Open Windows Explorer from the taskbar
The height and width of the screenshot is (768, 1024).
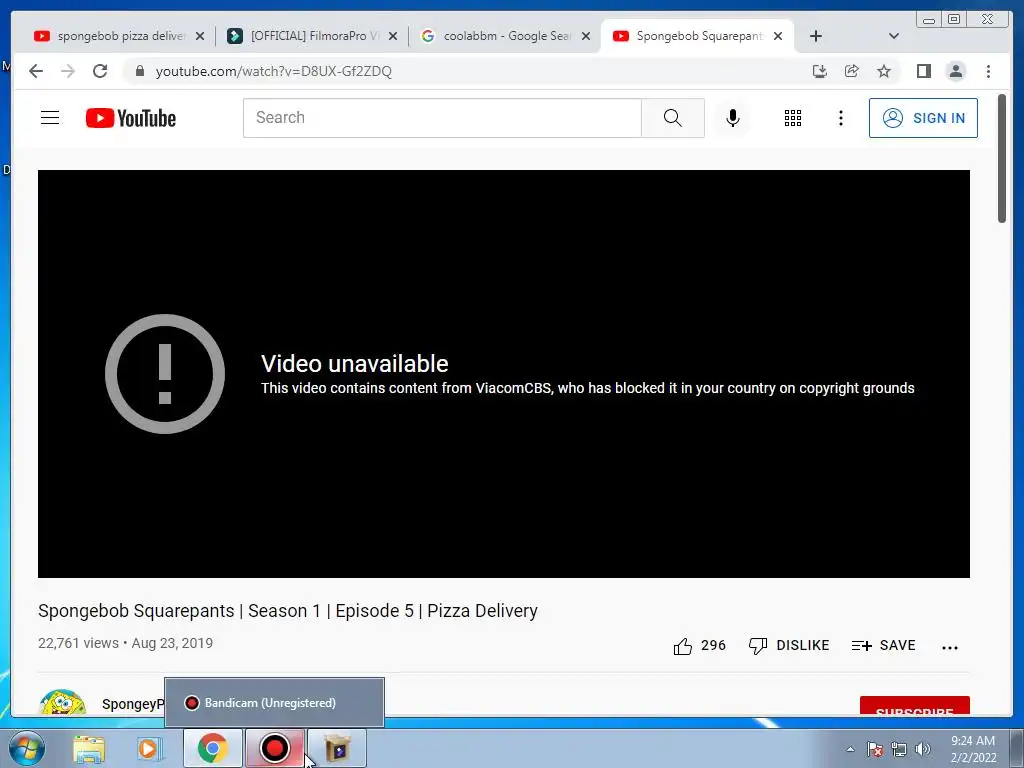point(89,748)
